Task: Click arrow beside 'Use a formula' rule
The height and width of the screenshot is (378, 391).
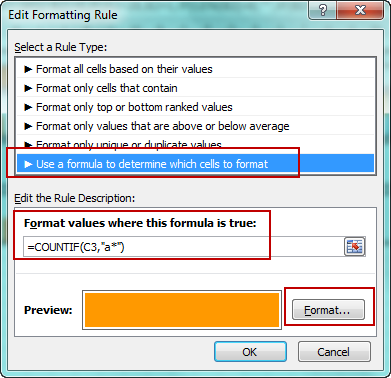Action: 28,164
